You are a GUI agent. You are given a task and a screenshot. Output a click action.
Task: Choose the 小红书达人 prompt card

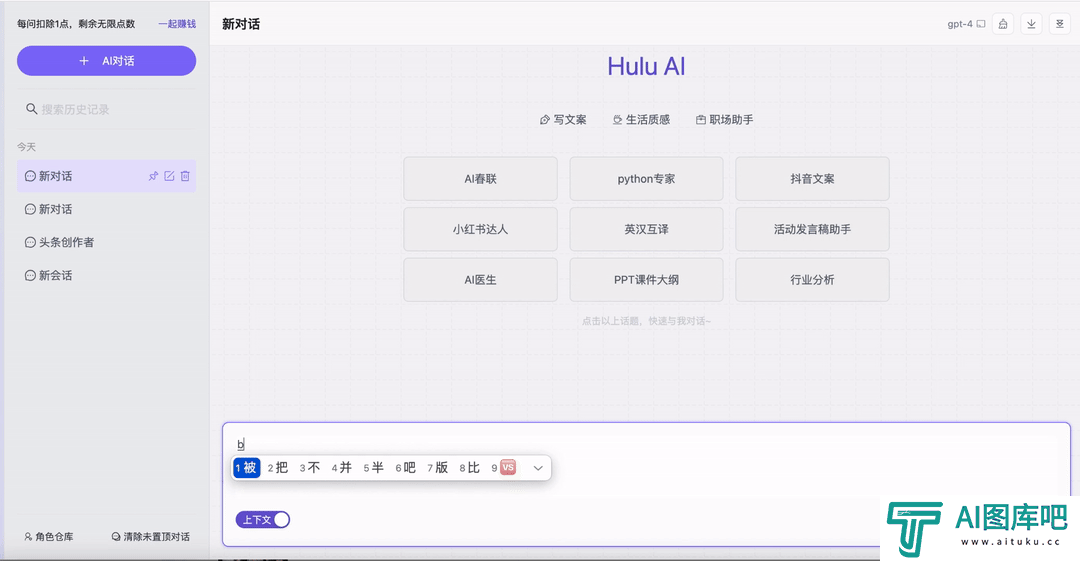(x=480, y=229)
